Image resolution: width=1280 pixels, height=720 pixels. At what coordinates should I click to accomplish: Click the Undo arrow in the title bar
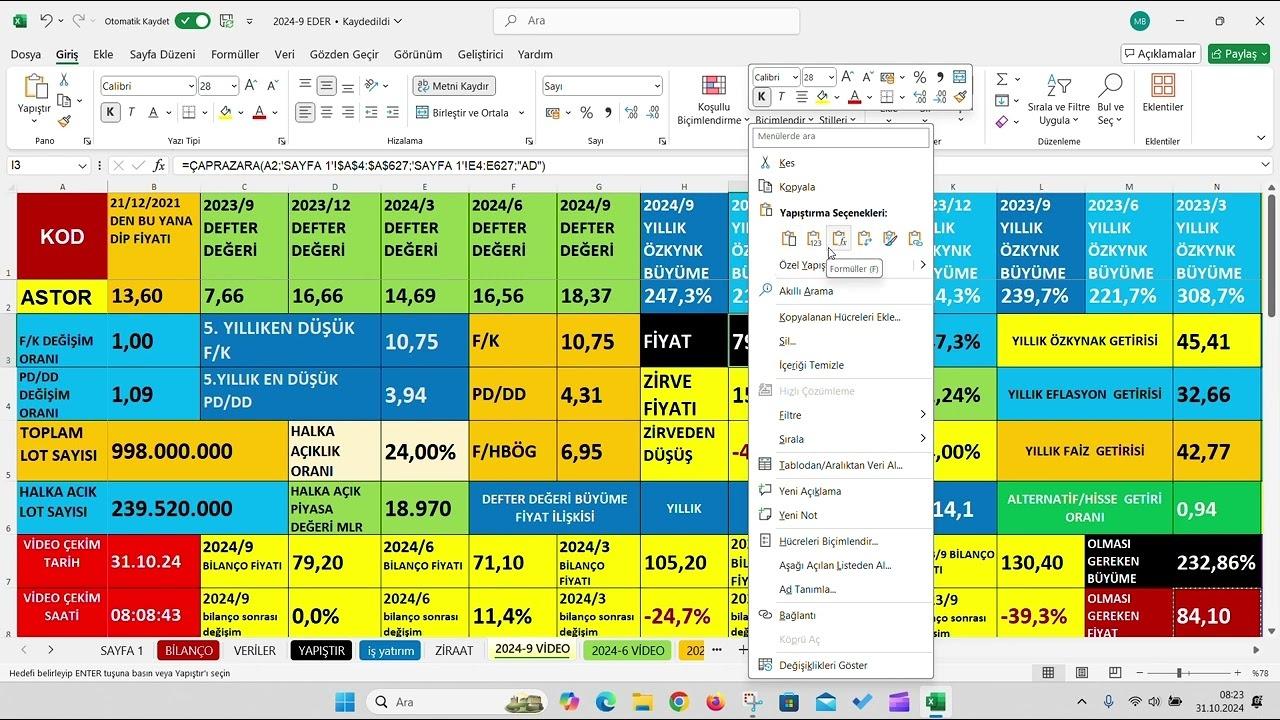point(46,20)
